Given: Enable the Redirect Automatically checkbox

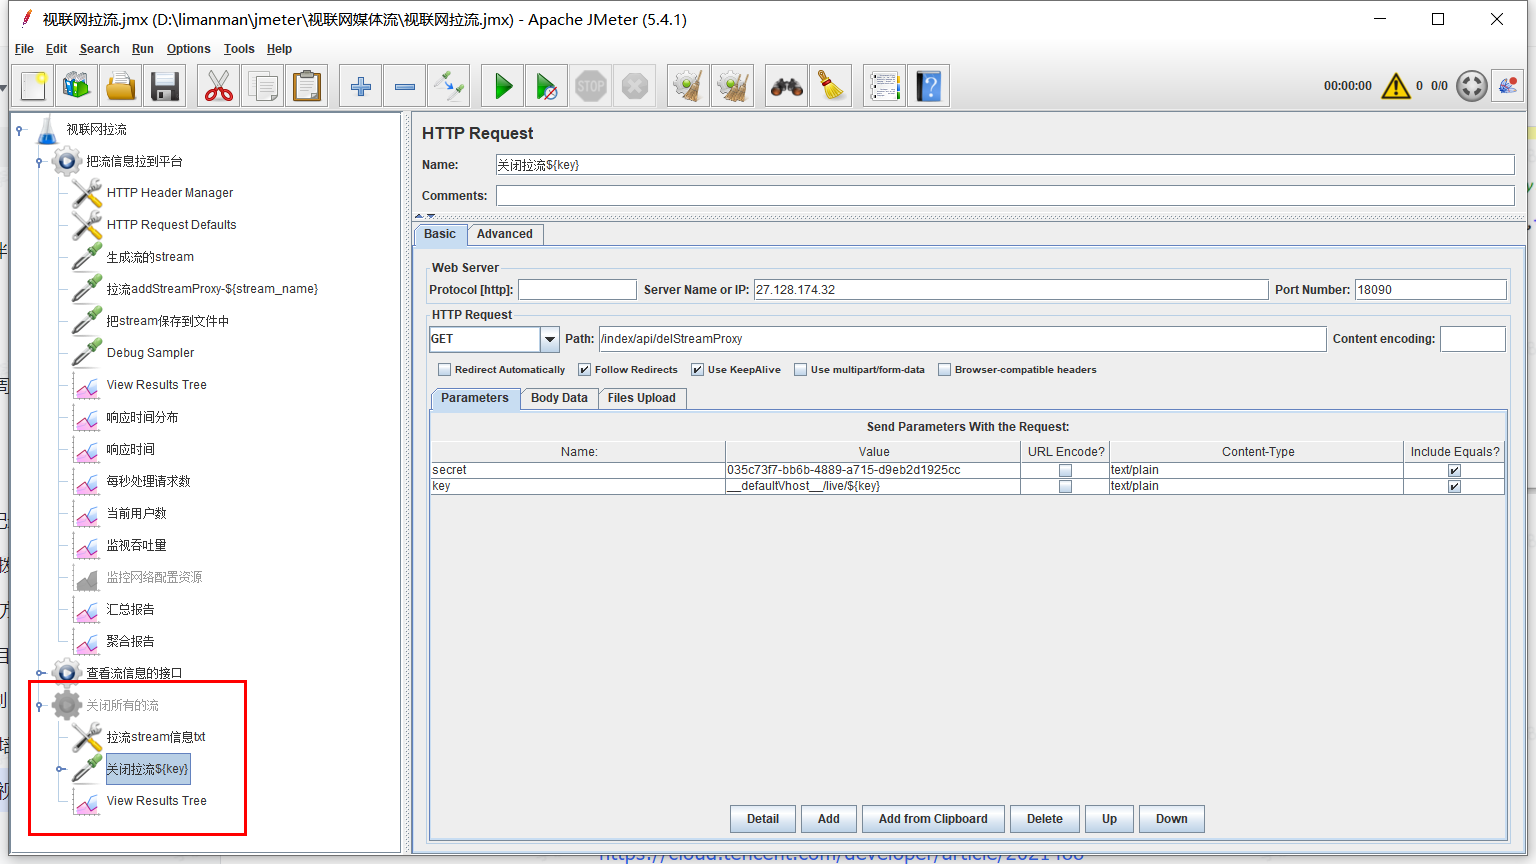Looking at the screenshot, I should pos(445,370).
